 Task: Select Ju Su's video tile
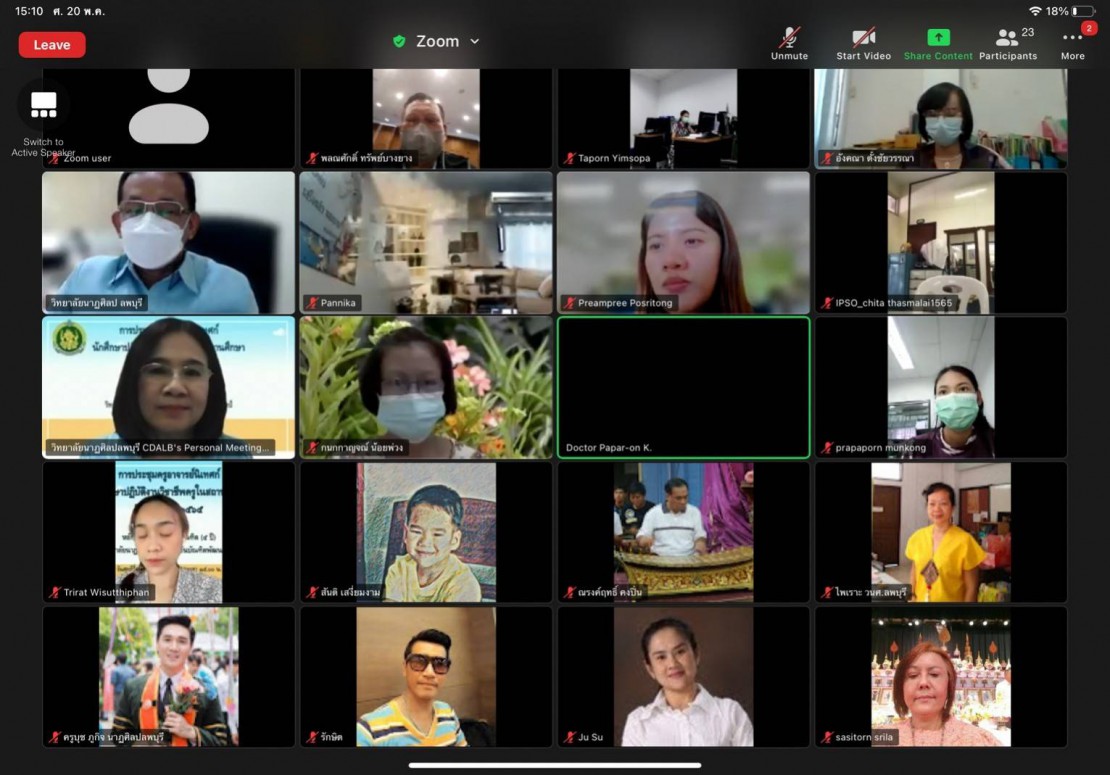click(683, 677)
